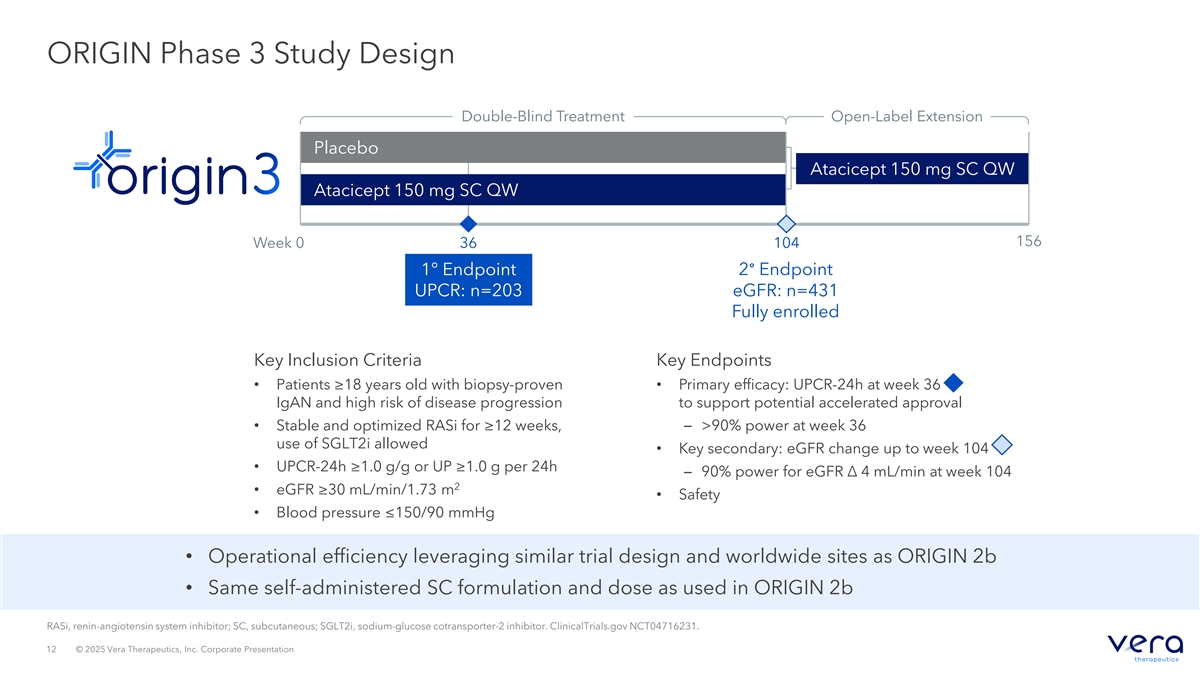Click the Double-Blind Treatment label
Image resolution: width=1200 pixels, height=675 pixels.
click(543, 117)
